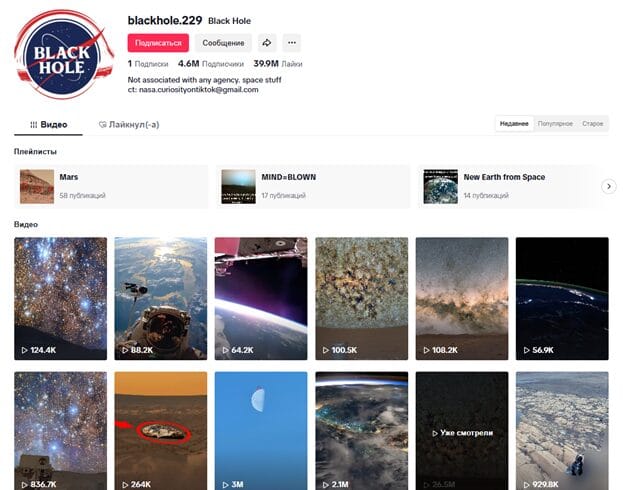Switch sorting to Популярное

click(x=555, y=124)
